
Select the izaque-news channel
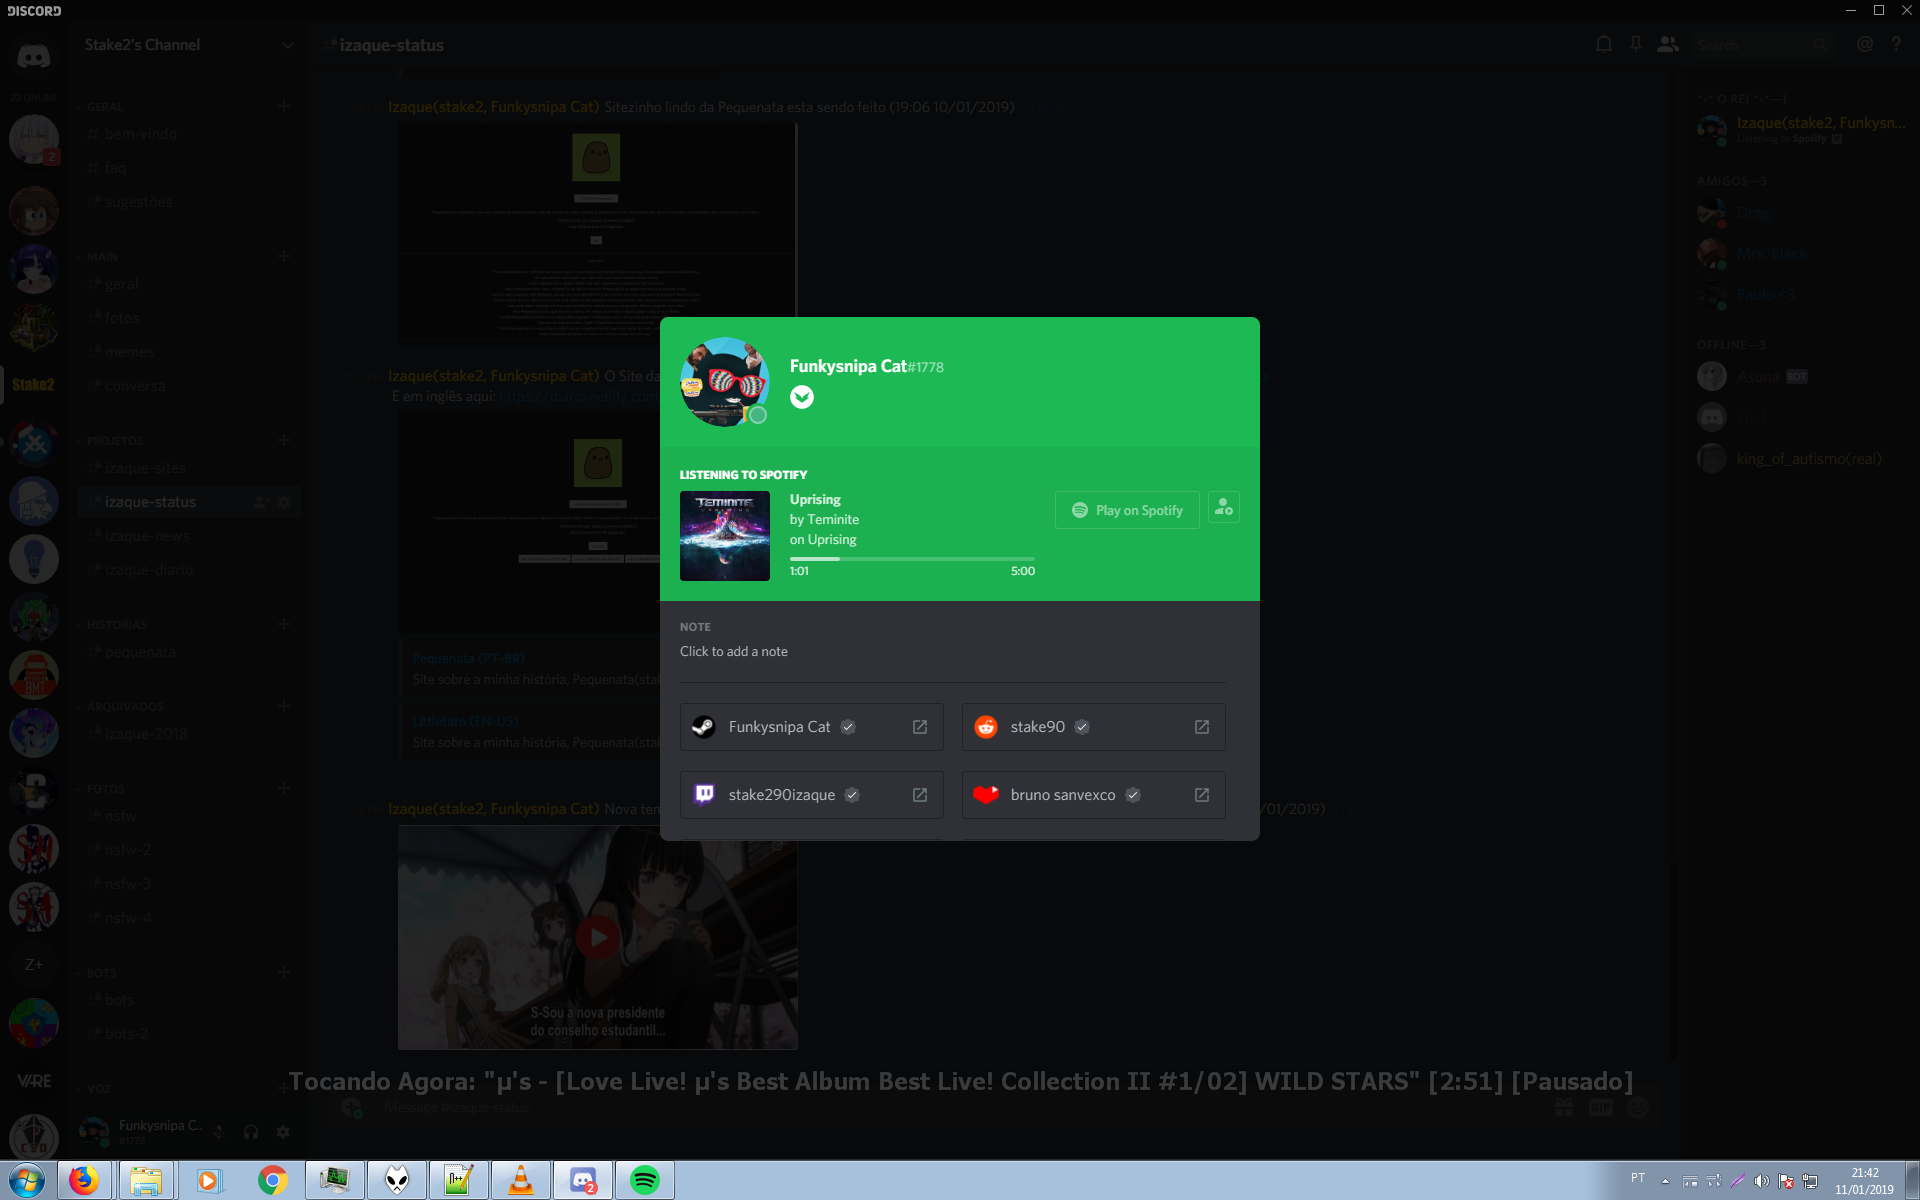188,536
